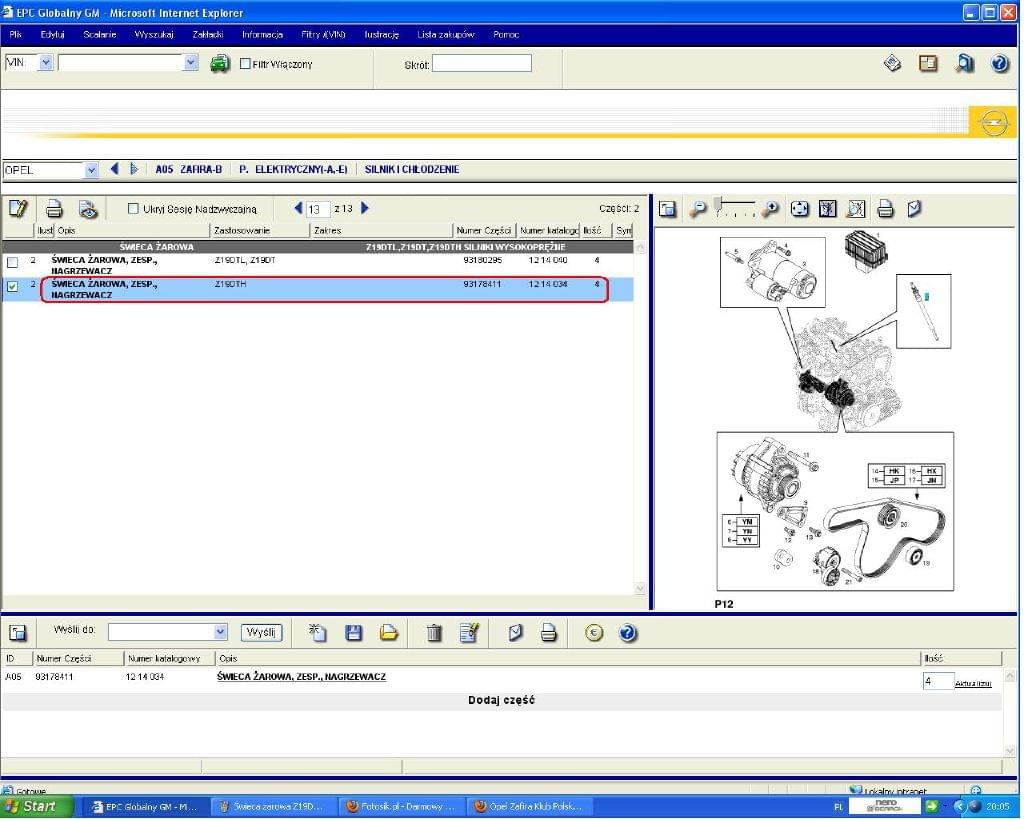Open the Edytuj menu
The width and height of the screenshot is (1024, 819).
52,34
